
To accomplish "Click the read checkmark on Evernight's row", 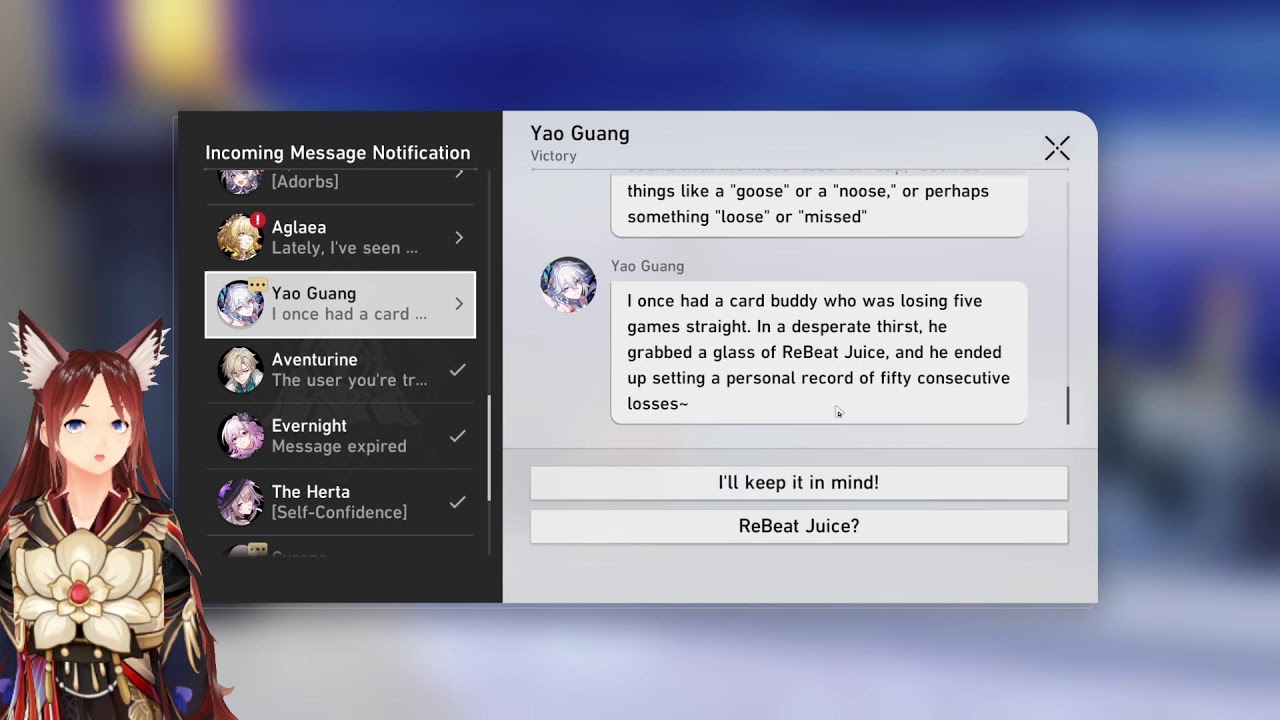I will coord(458,436).
